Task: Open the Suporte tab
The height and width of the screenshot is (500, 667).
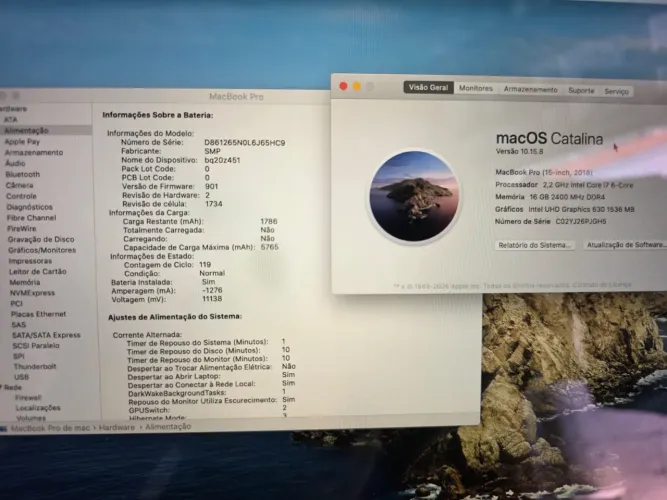Action: [x=581, y=90]
